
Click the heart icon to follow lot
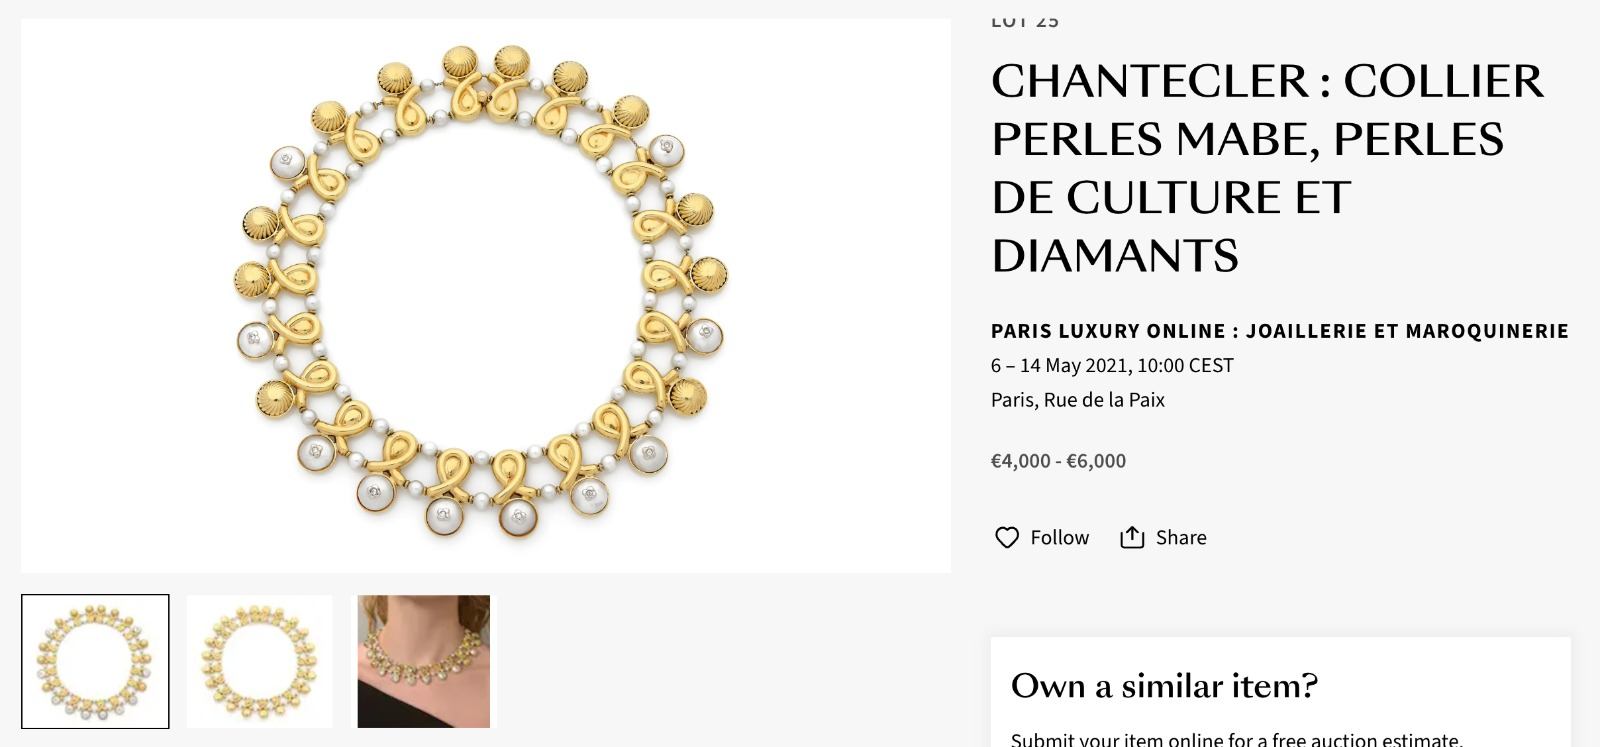[x=1007, y=538]
